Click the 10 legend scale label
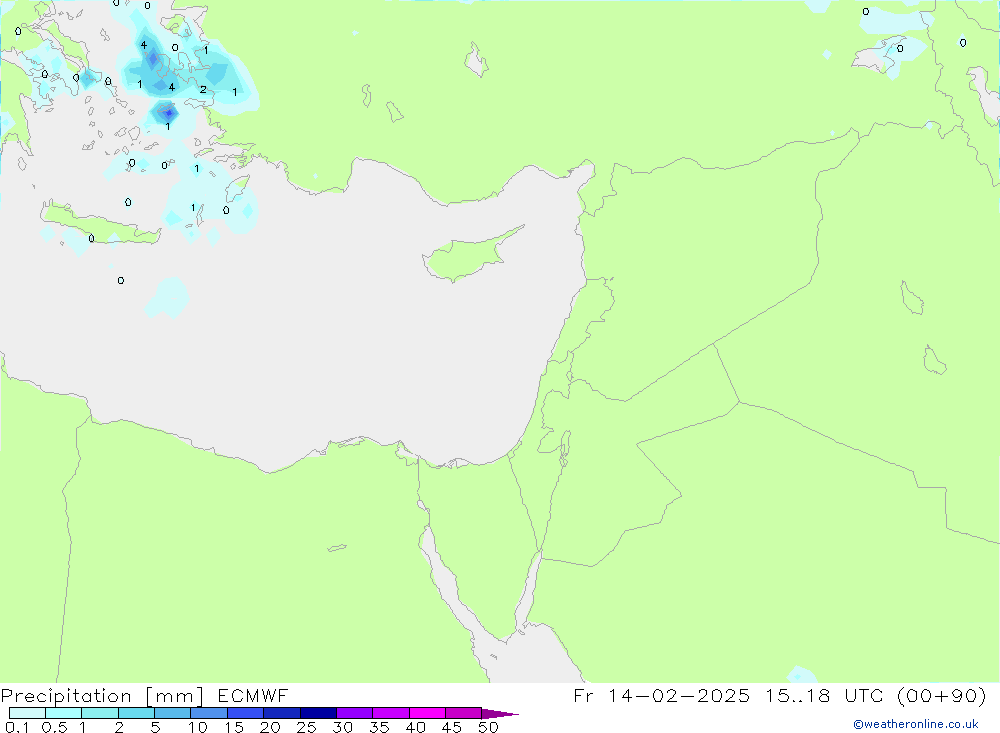Viewport: 1000px width, 733px height. point(198,727)
